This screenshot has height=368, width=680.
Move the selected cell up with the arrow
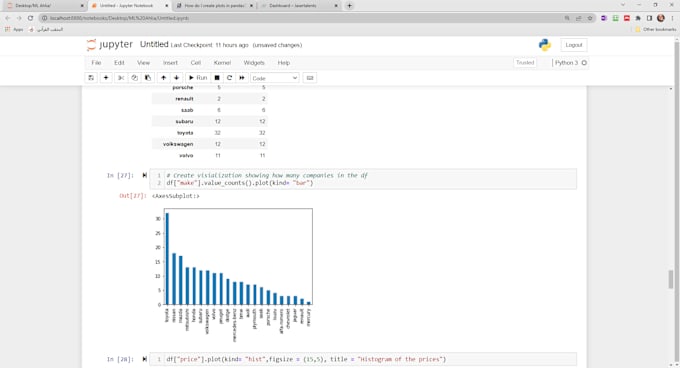pos(163,78)
